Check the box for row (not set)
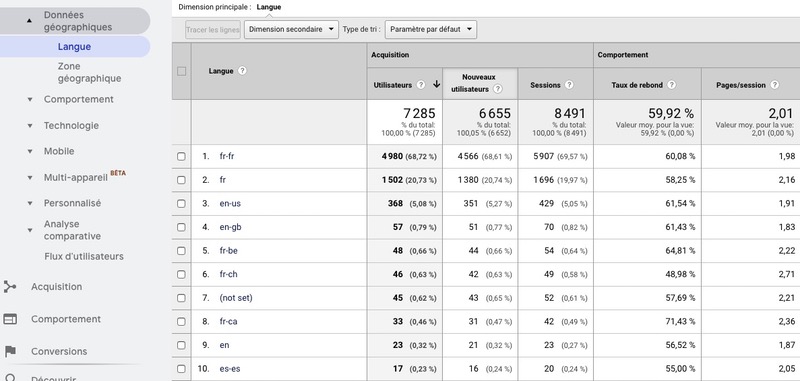 tap(181, 298)
